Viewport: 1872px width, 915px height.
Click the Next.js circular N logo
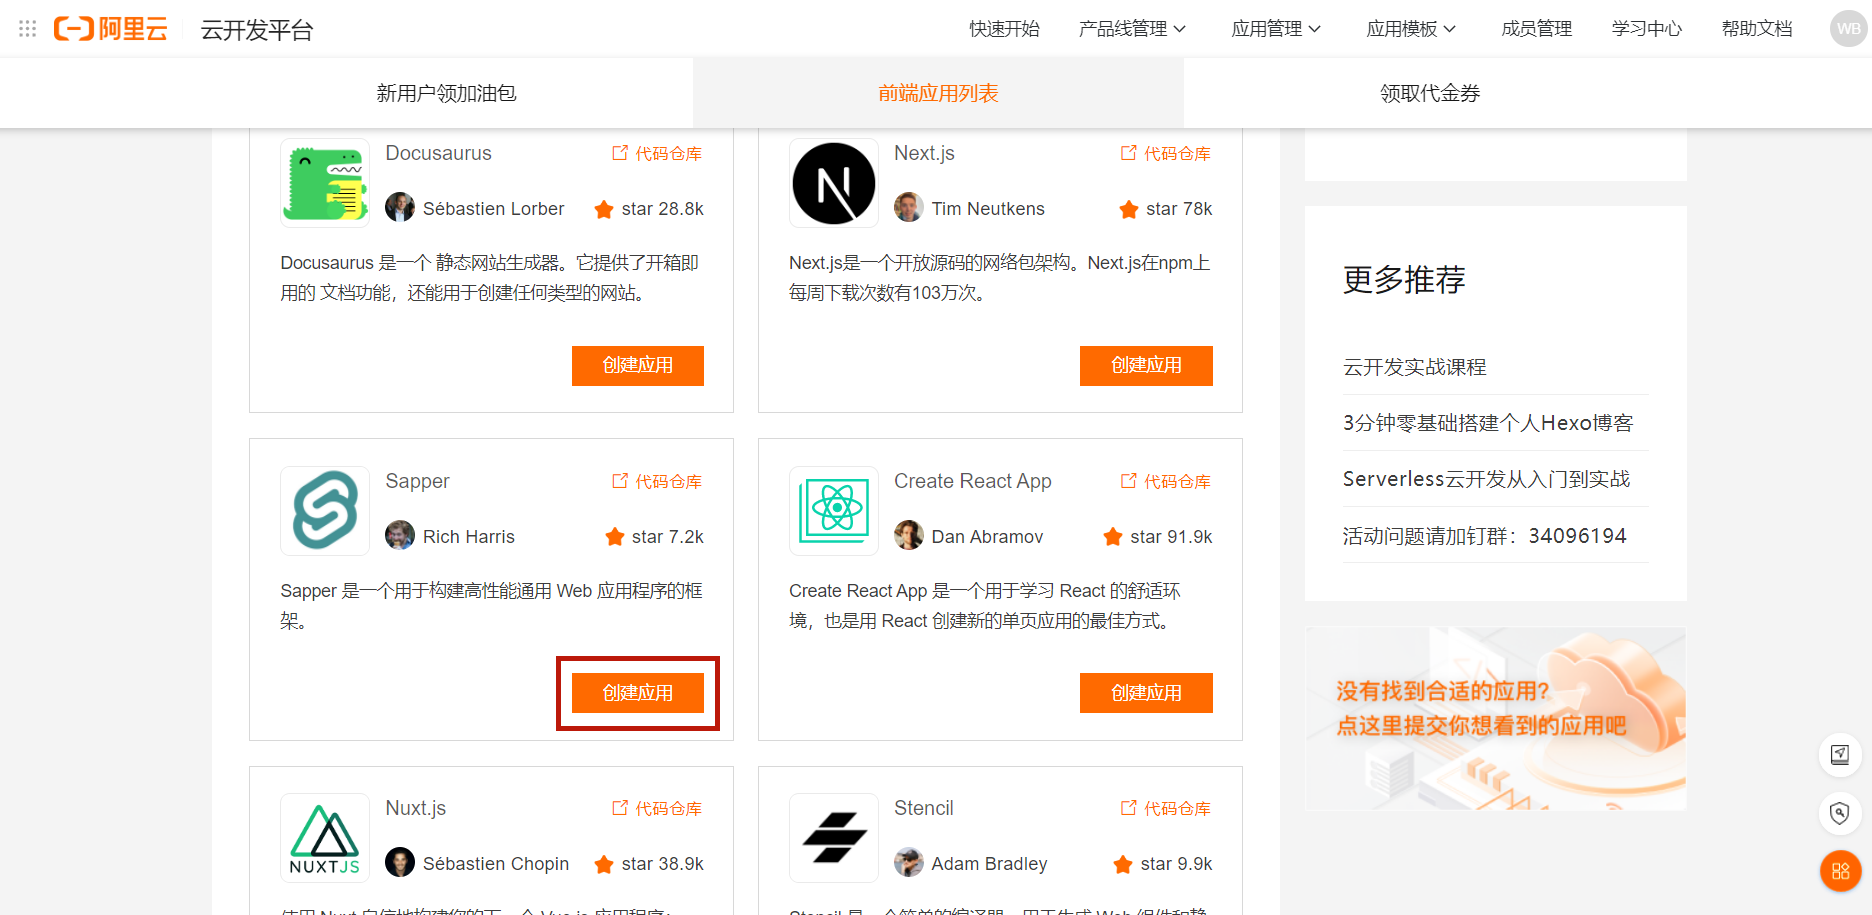(833, 183)
